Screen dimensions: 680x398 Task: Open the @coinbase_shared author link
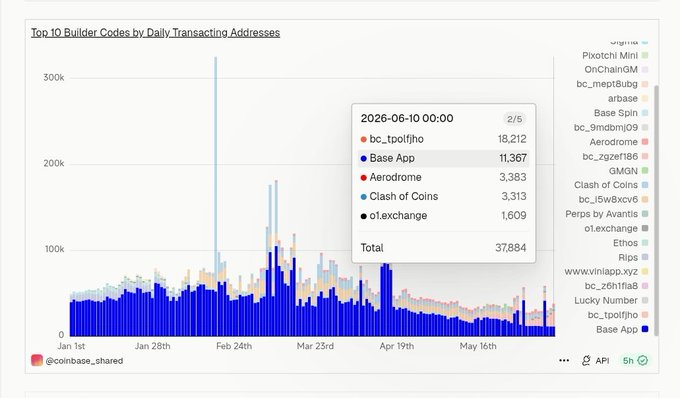coord(84,361)
